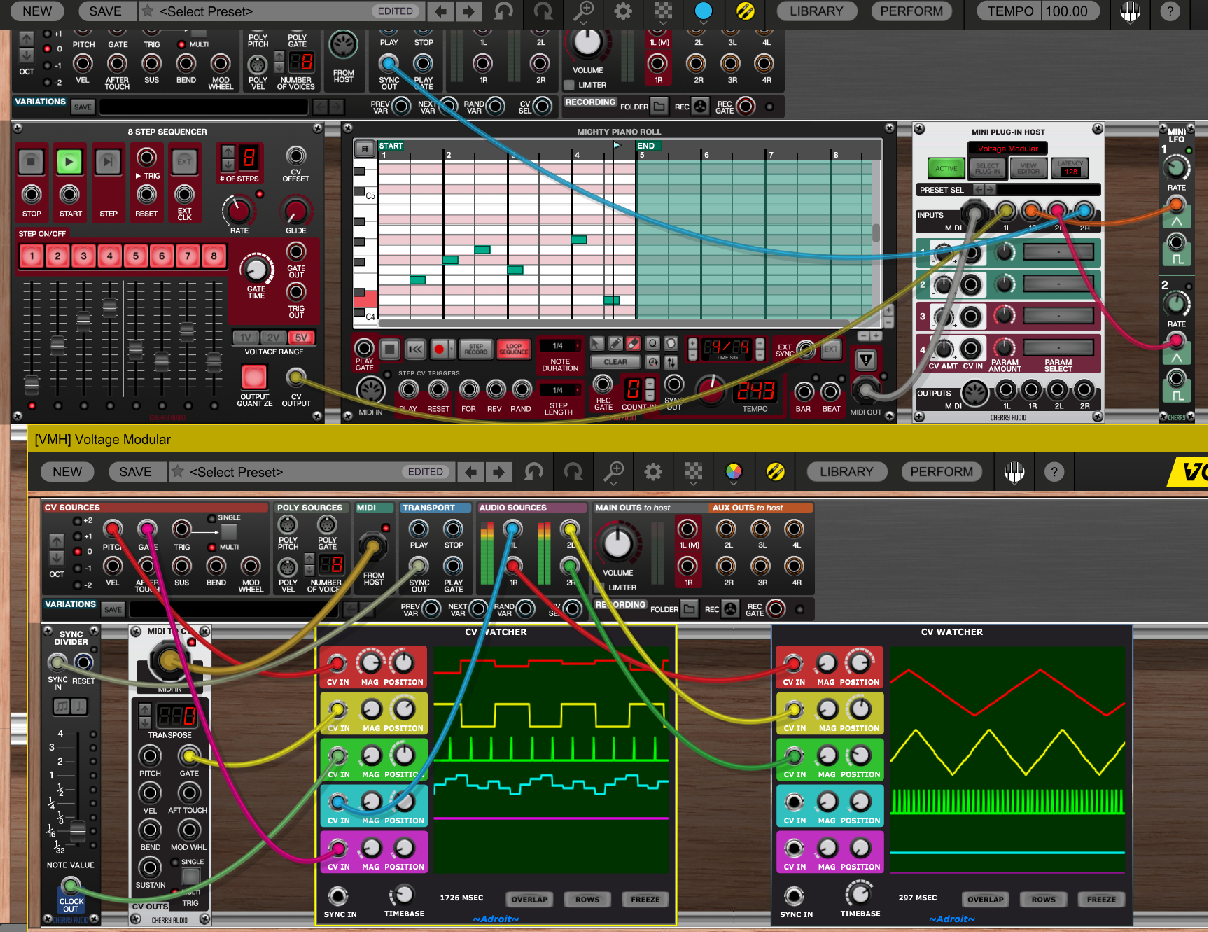Open lower window LIBRARY

[846, 472]
